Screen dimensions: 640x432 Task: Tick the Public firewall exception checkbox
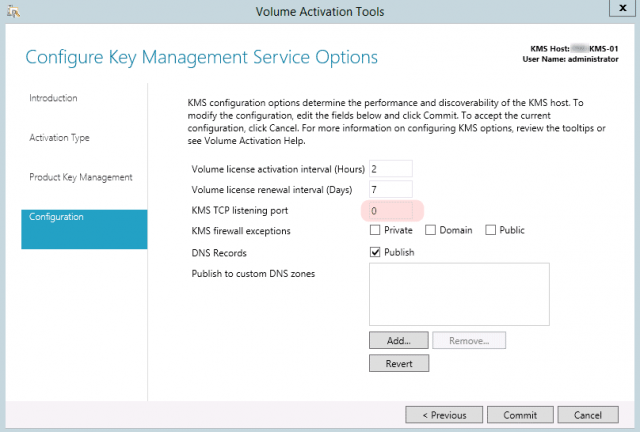tap(491, 231)
